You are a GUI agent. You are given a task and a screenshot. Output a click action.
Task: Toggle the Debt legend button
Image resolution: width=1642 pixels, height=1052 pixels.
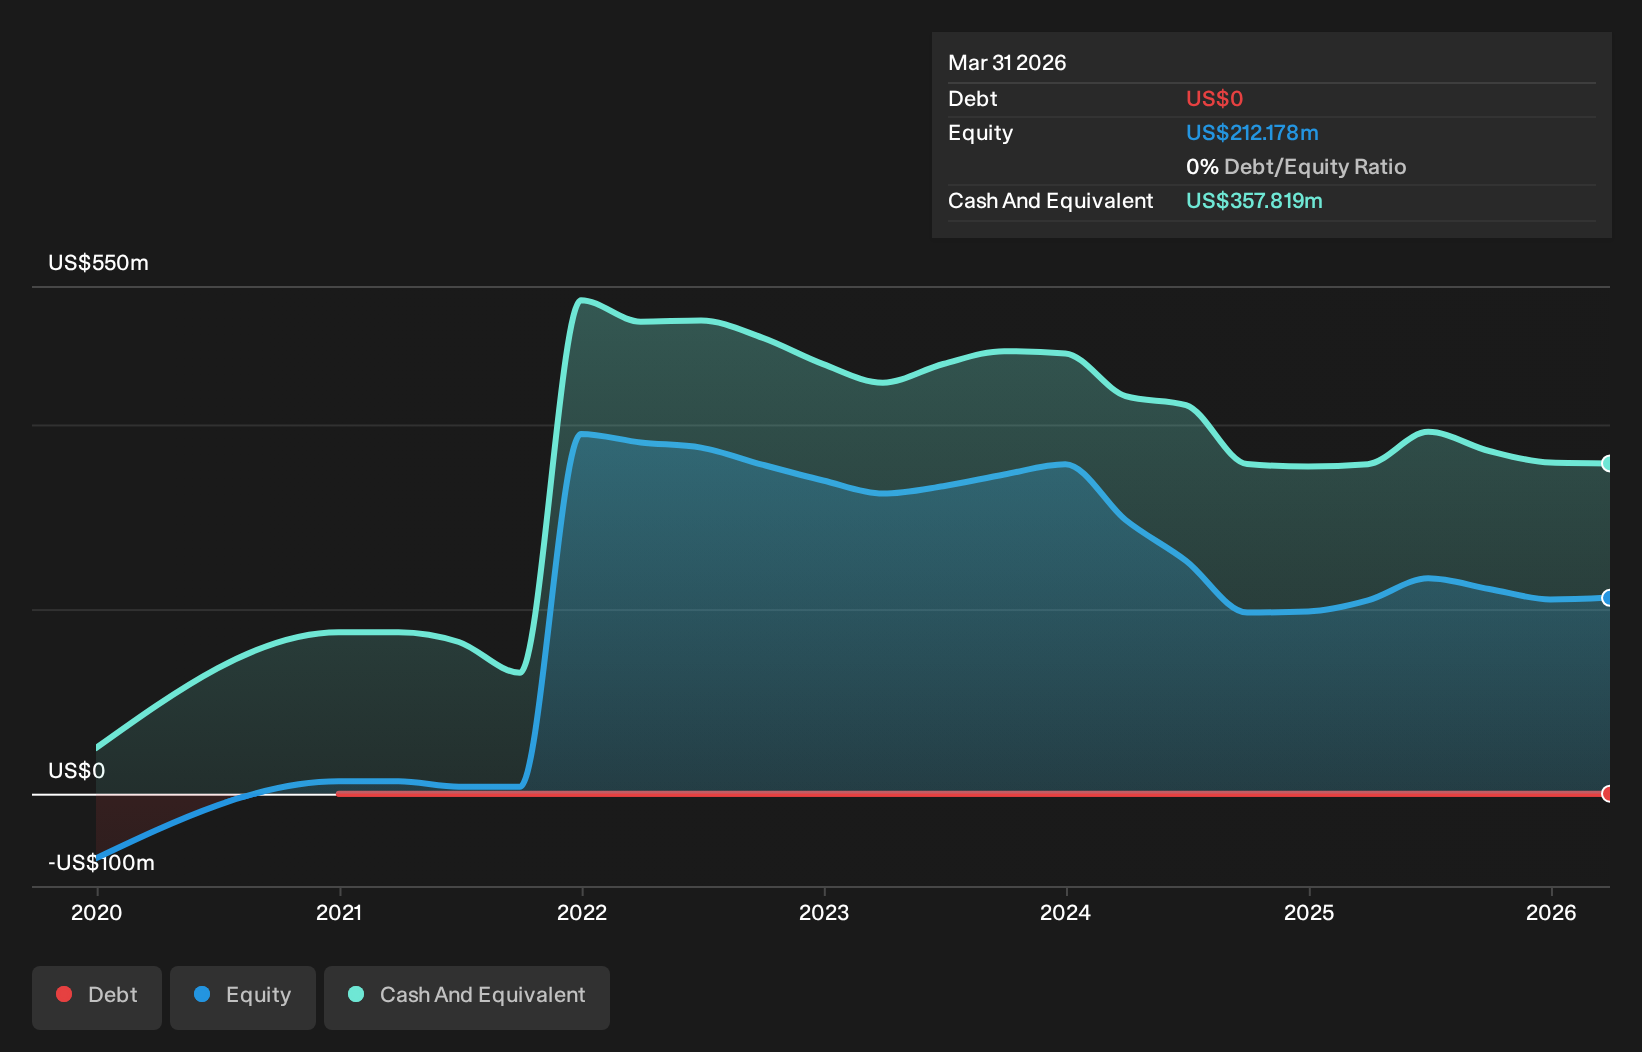pos(97,997)
